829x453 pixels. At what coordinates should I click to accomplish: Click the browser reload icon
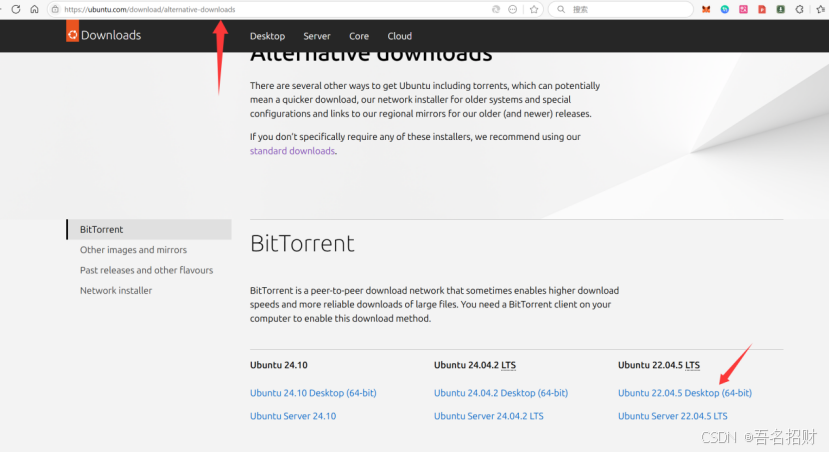coord(16,9)
